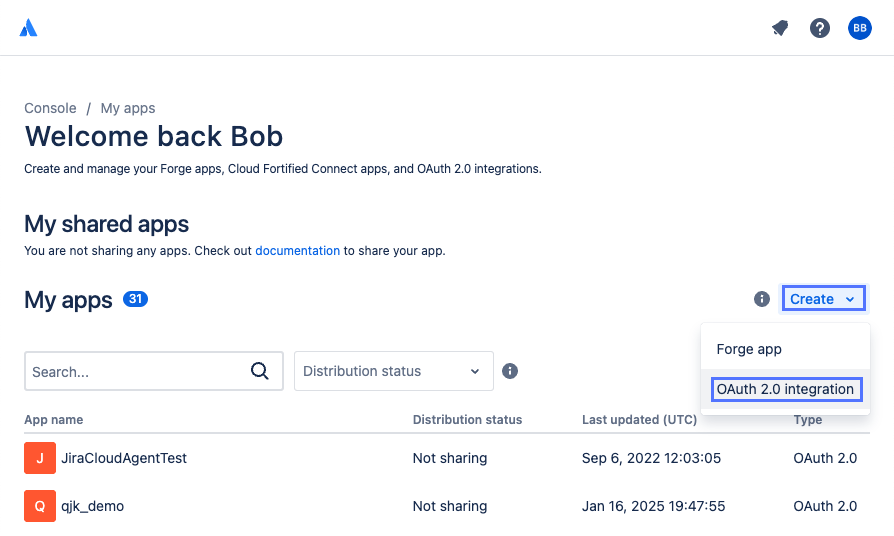Click qjk_demo orange Q icon
The image size is (894, 536).
(40, 506)
